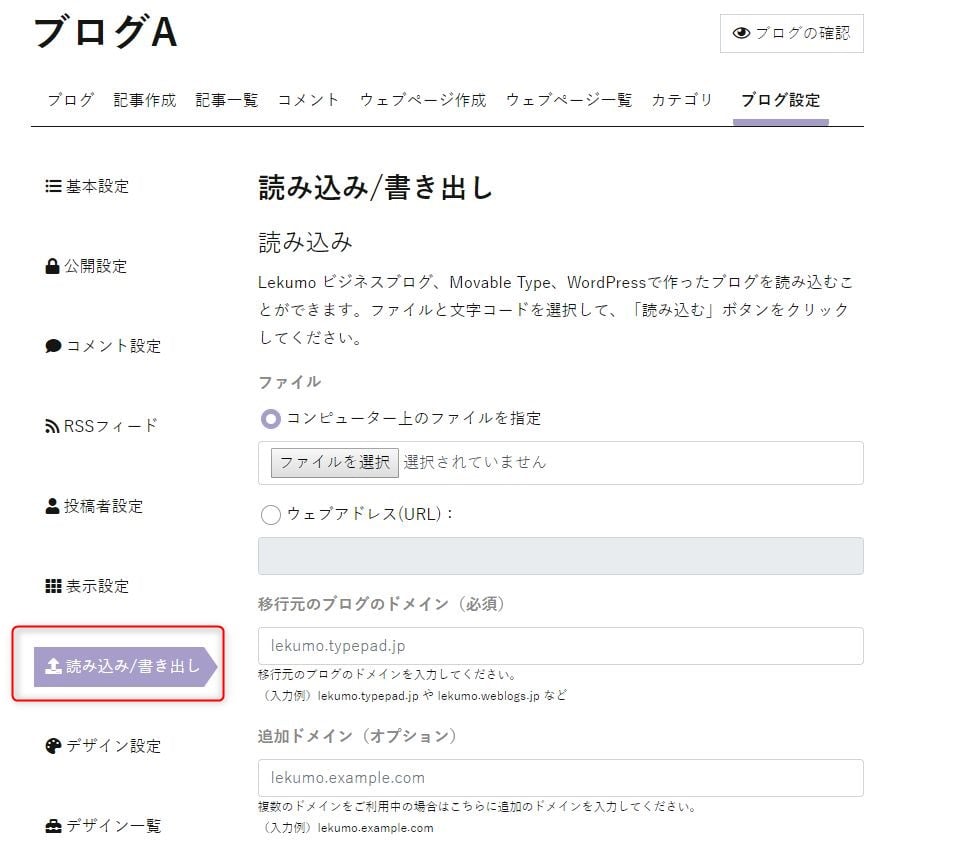Click the upload icon on 読み込み/書き出し
The width and height of the screenshot is (958, 853).
coord(54,666)
